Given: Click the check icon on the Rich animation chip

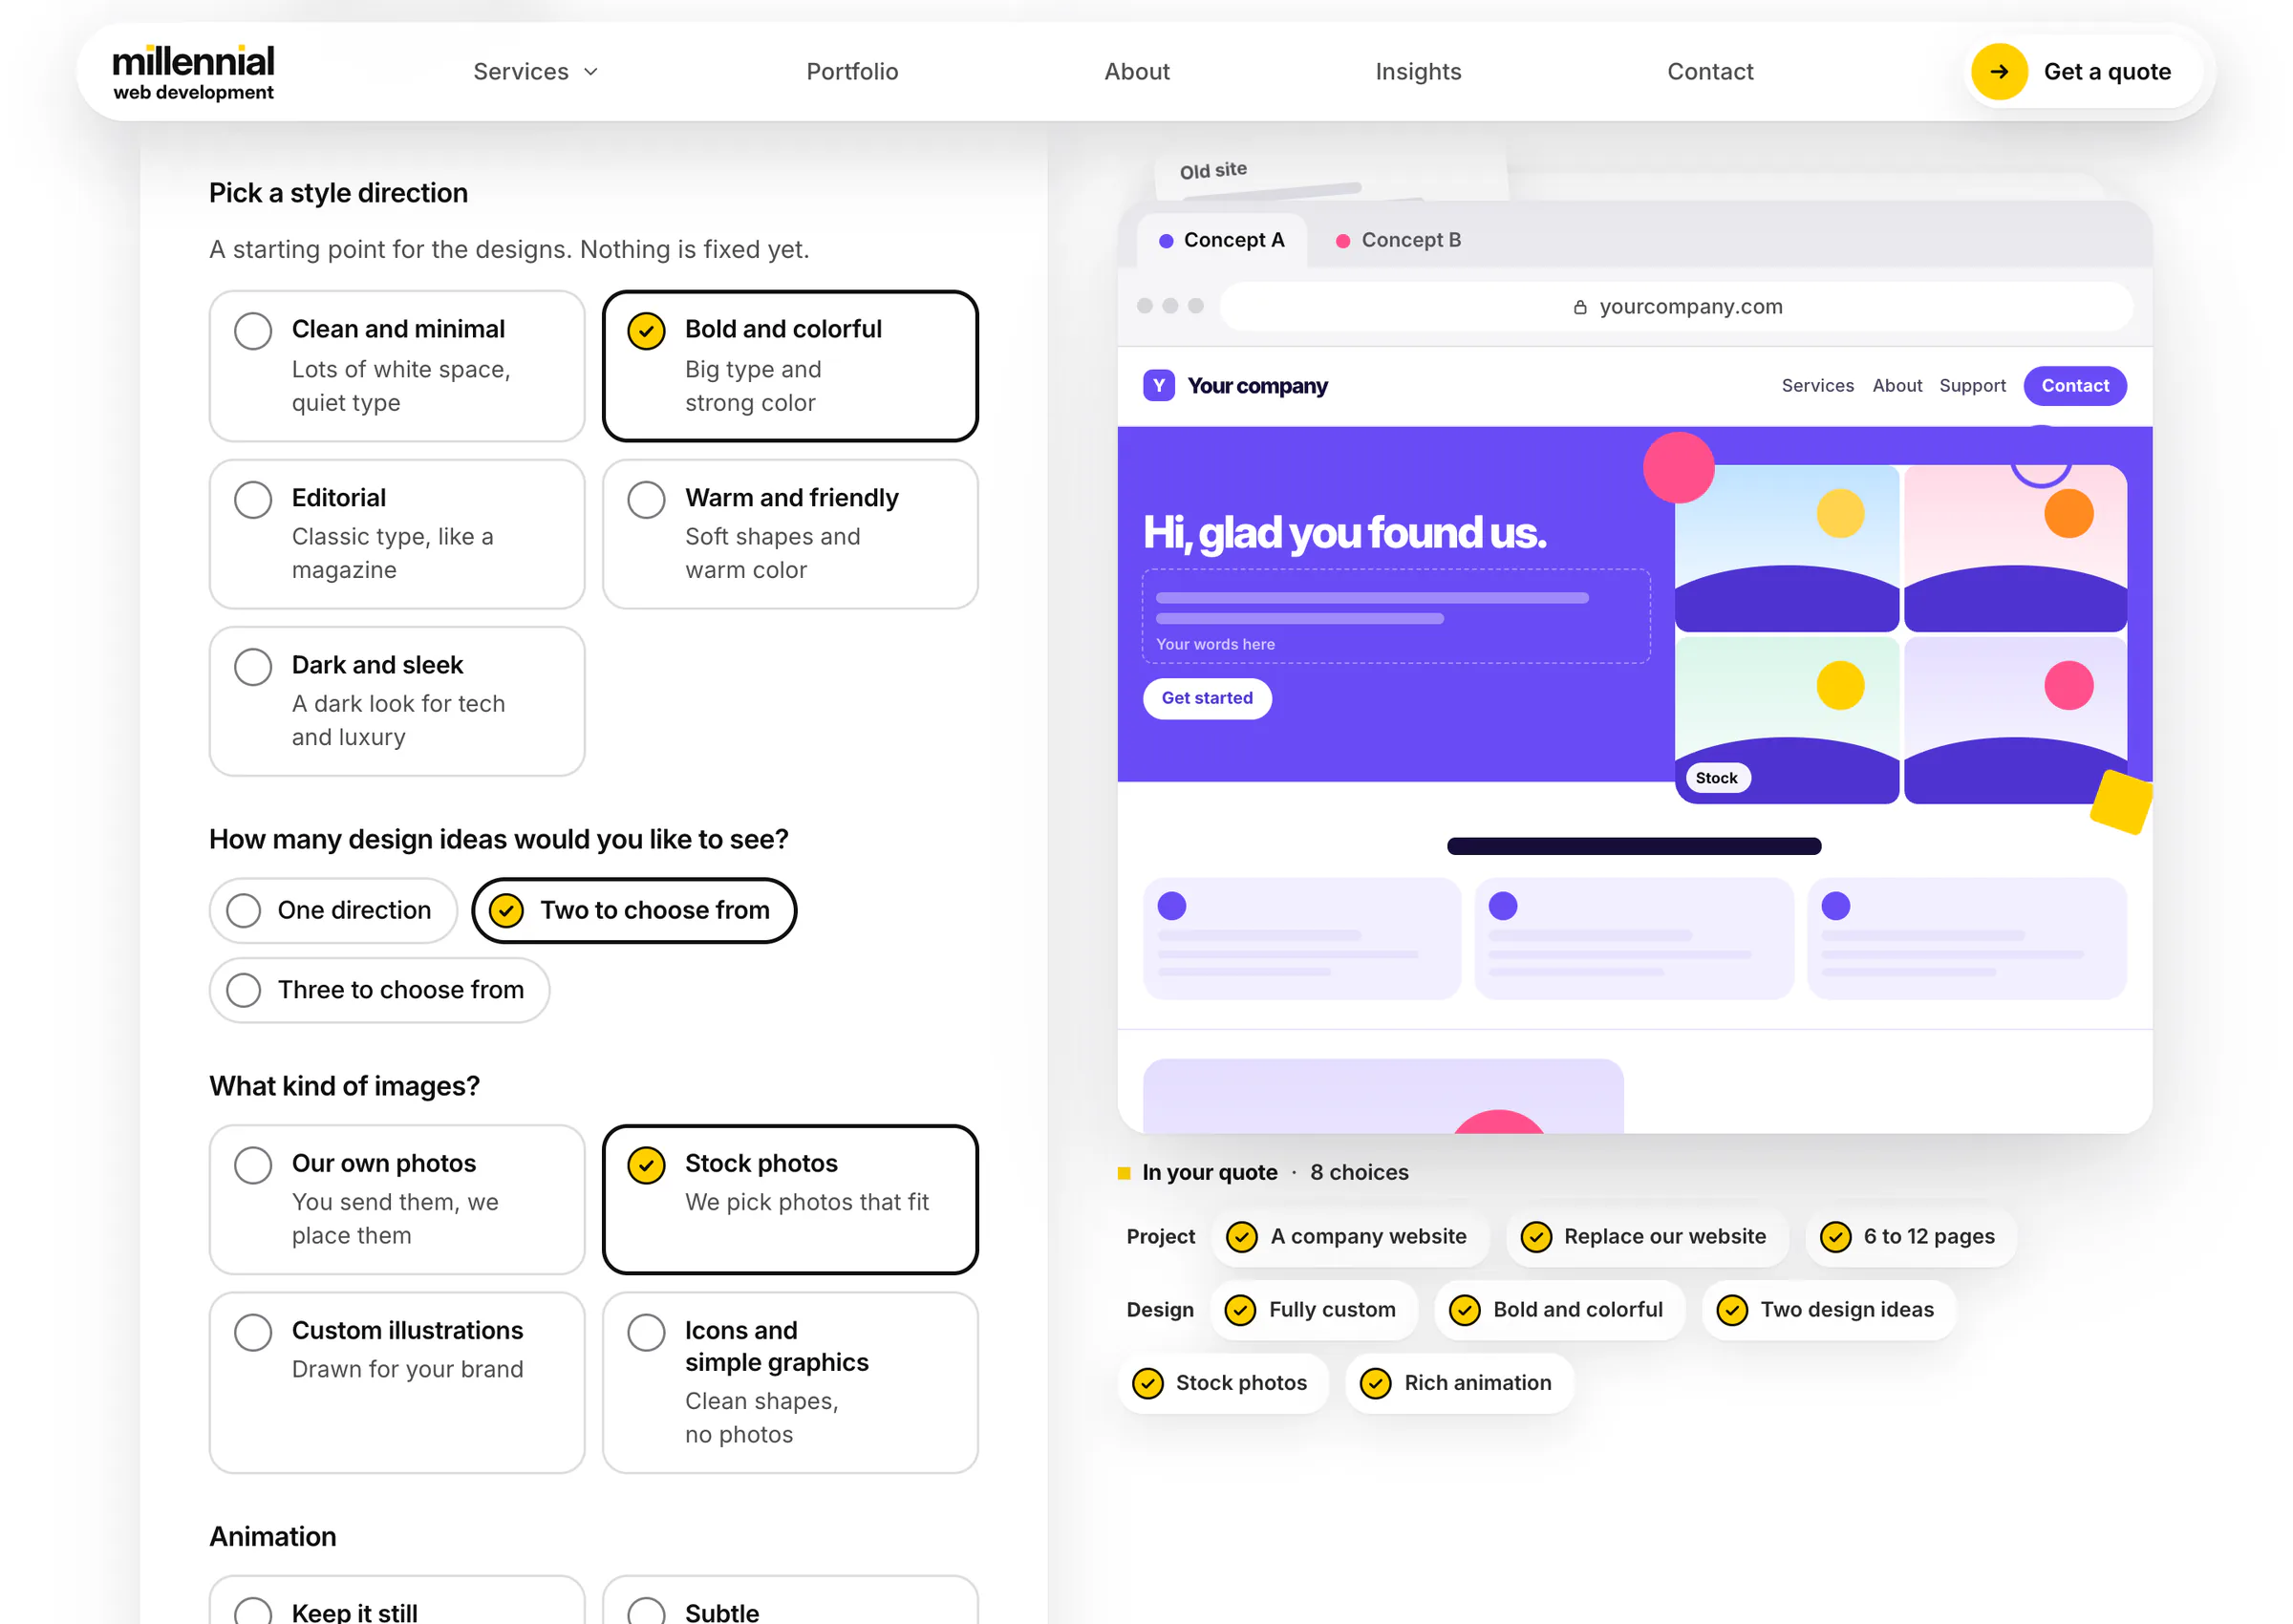Looking at the screenshot, I should 1375,1383.
